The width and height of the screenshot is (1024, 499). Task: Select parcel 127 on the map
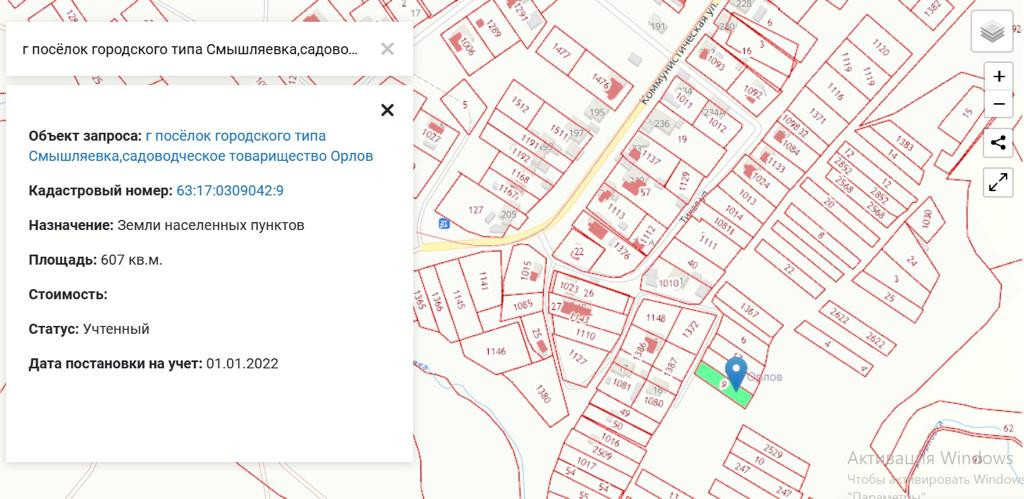[x=475, y=210]
